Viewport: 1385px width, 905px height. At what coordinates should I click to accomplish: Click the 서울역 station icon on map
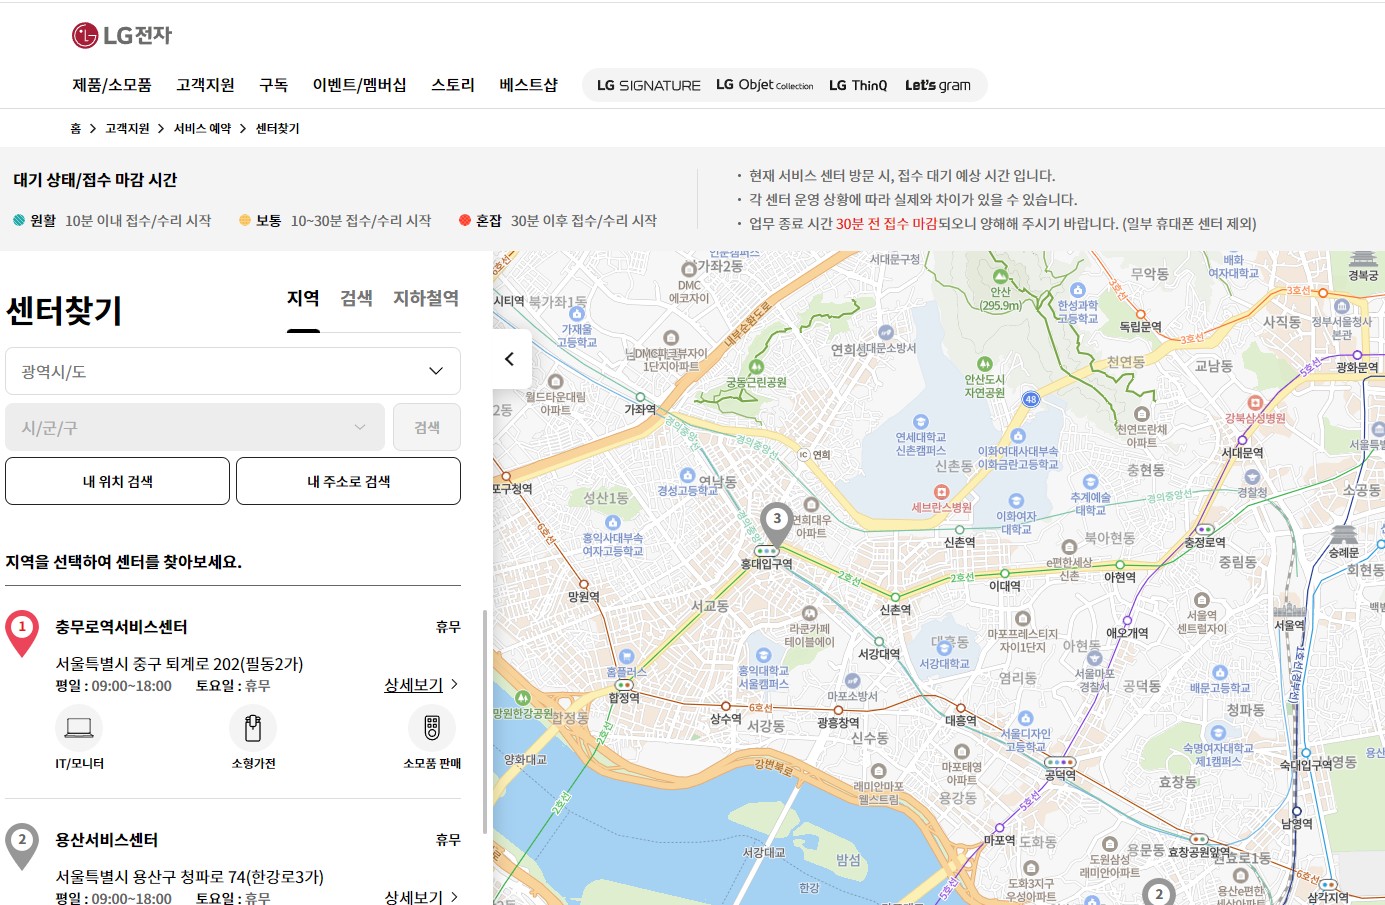point(1290,609)
